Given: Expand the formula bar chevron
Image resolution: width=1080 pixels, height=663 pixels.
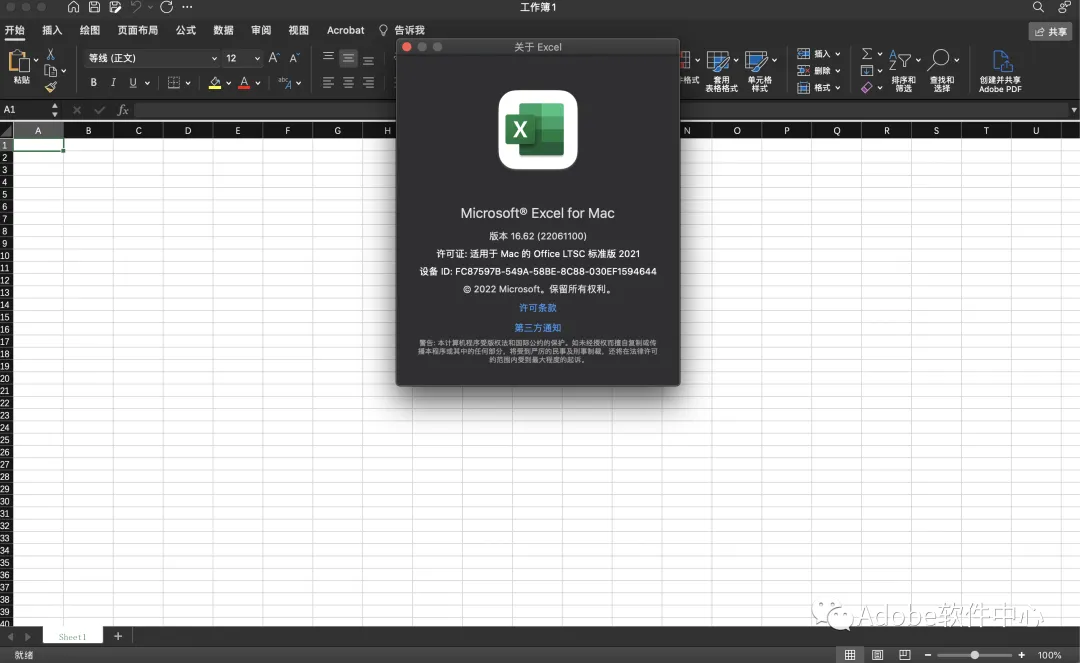Looking at the screenshot, I should (x=1073, y=110).
